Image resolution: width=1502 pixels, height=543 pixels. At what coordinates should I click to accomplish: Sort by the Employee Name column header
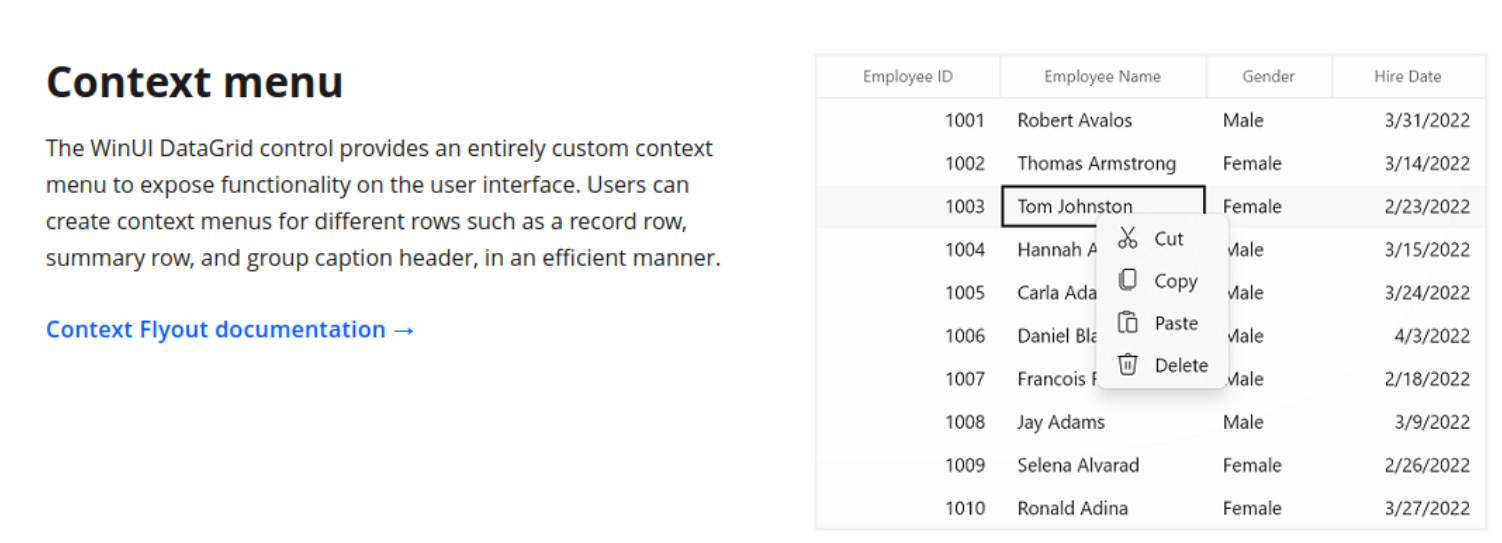coord(1102,77)
